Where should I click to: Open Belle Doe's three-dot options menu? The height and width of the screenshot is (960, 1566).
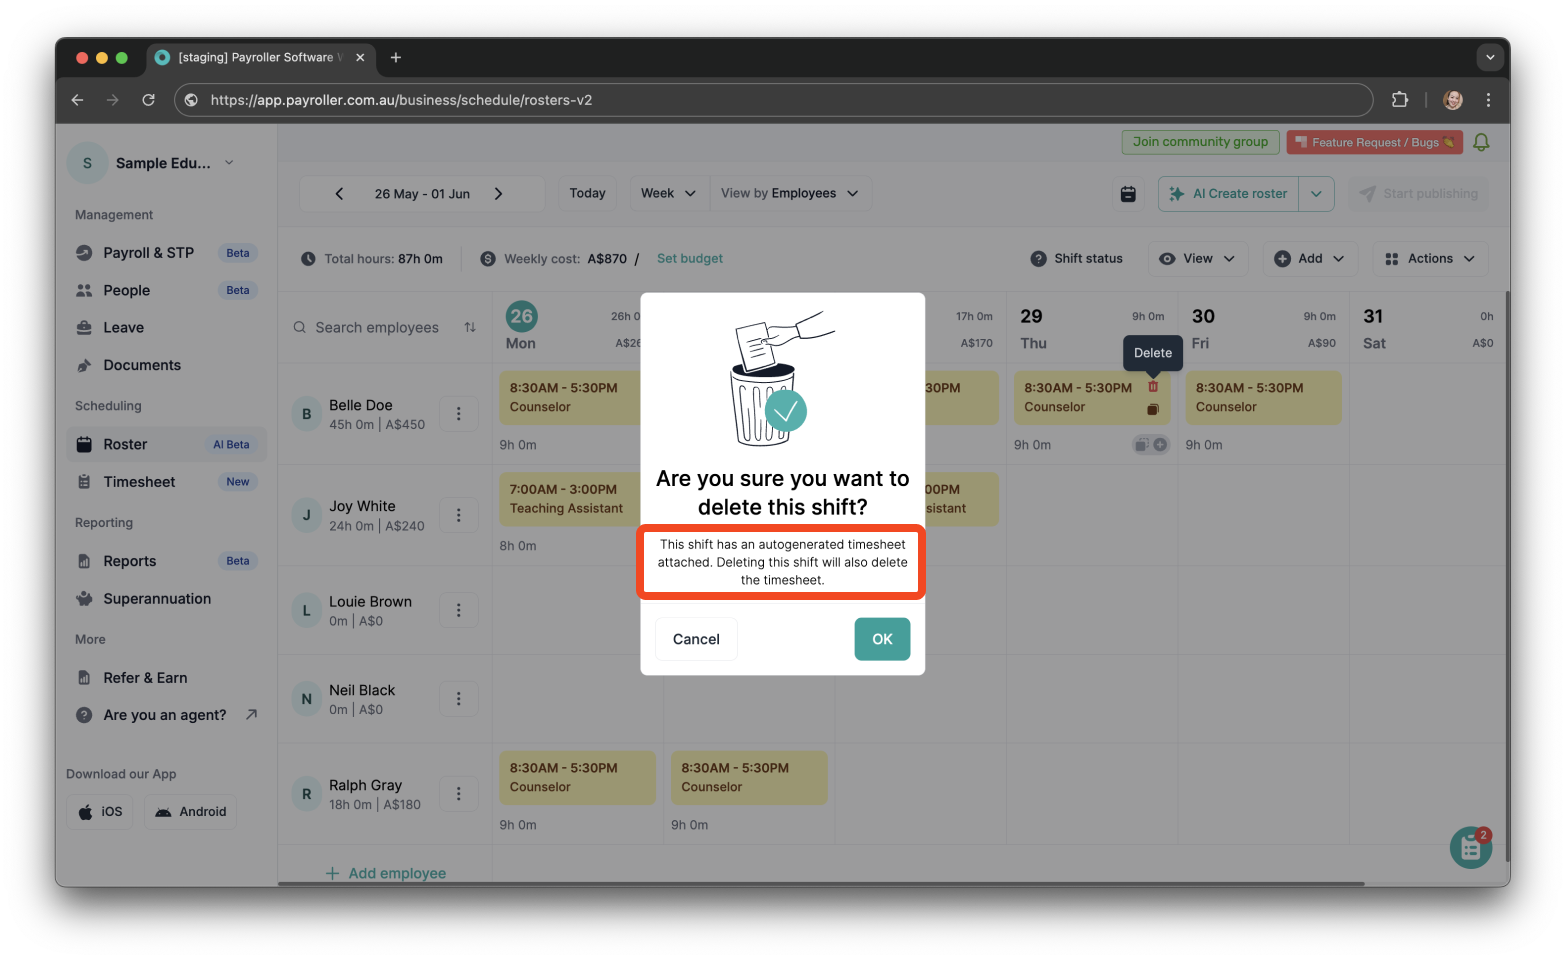(458, 413)
